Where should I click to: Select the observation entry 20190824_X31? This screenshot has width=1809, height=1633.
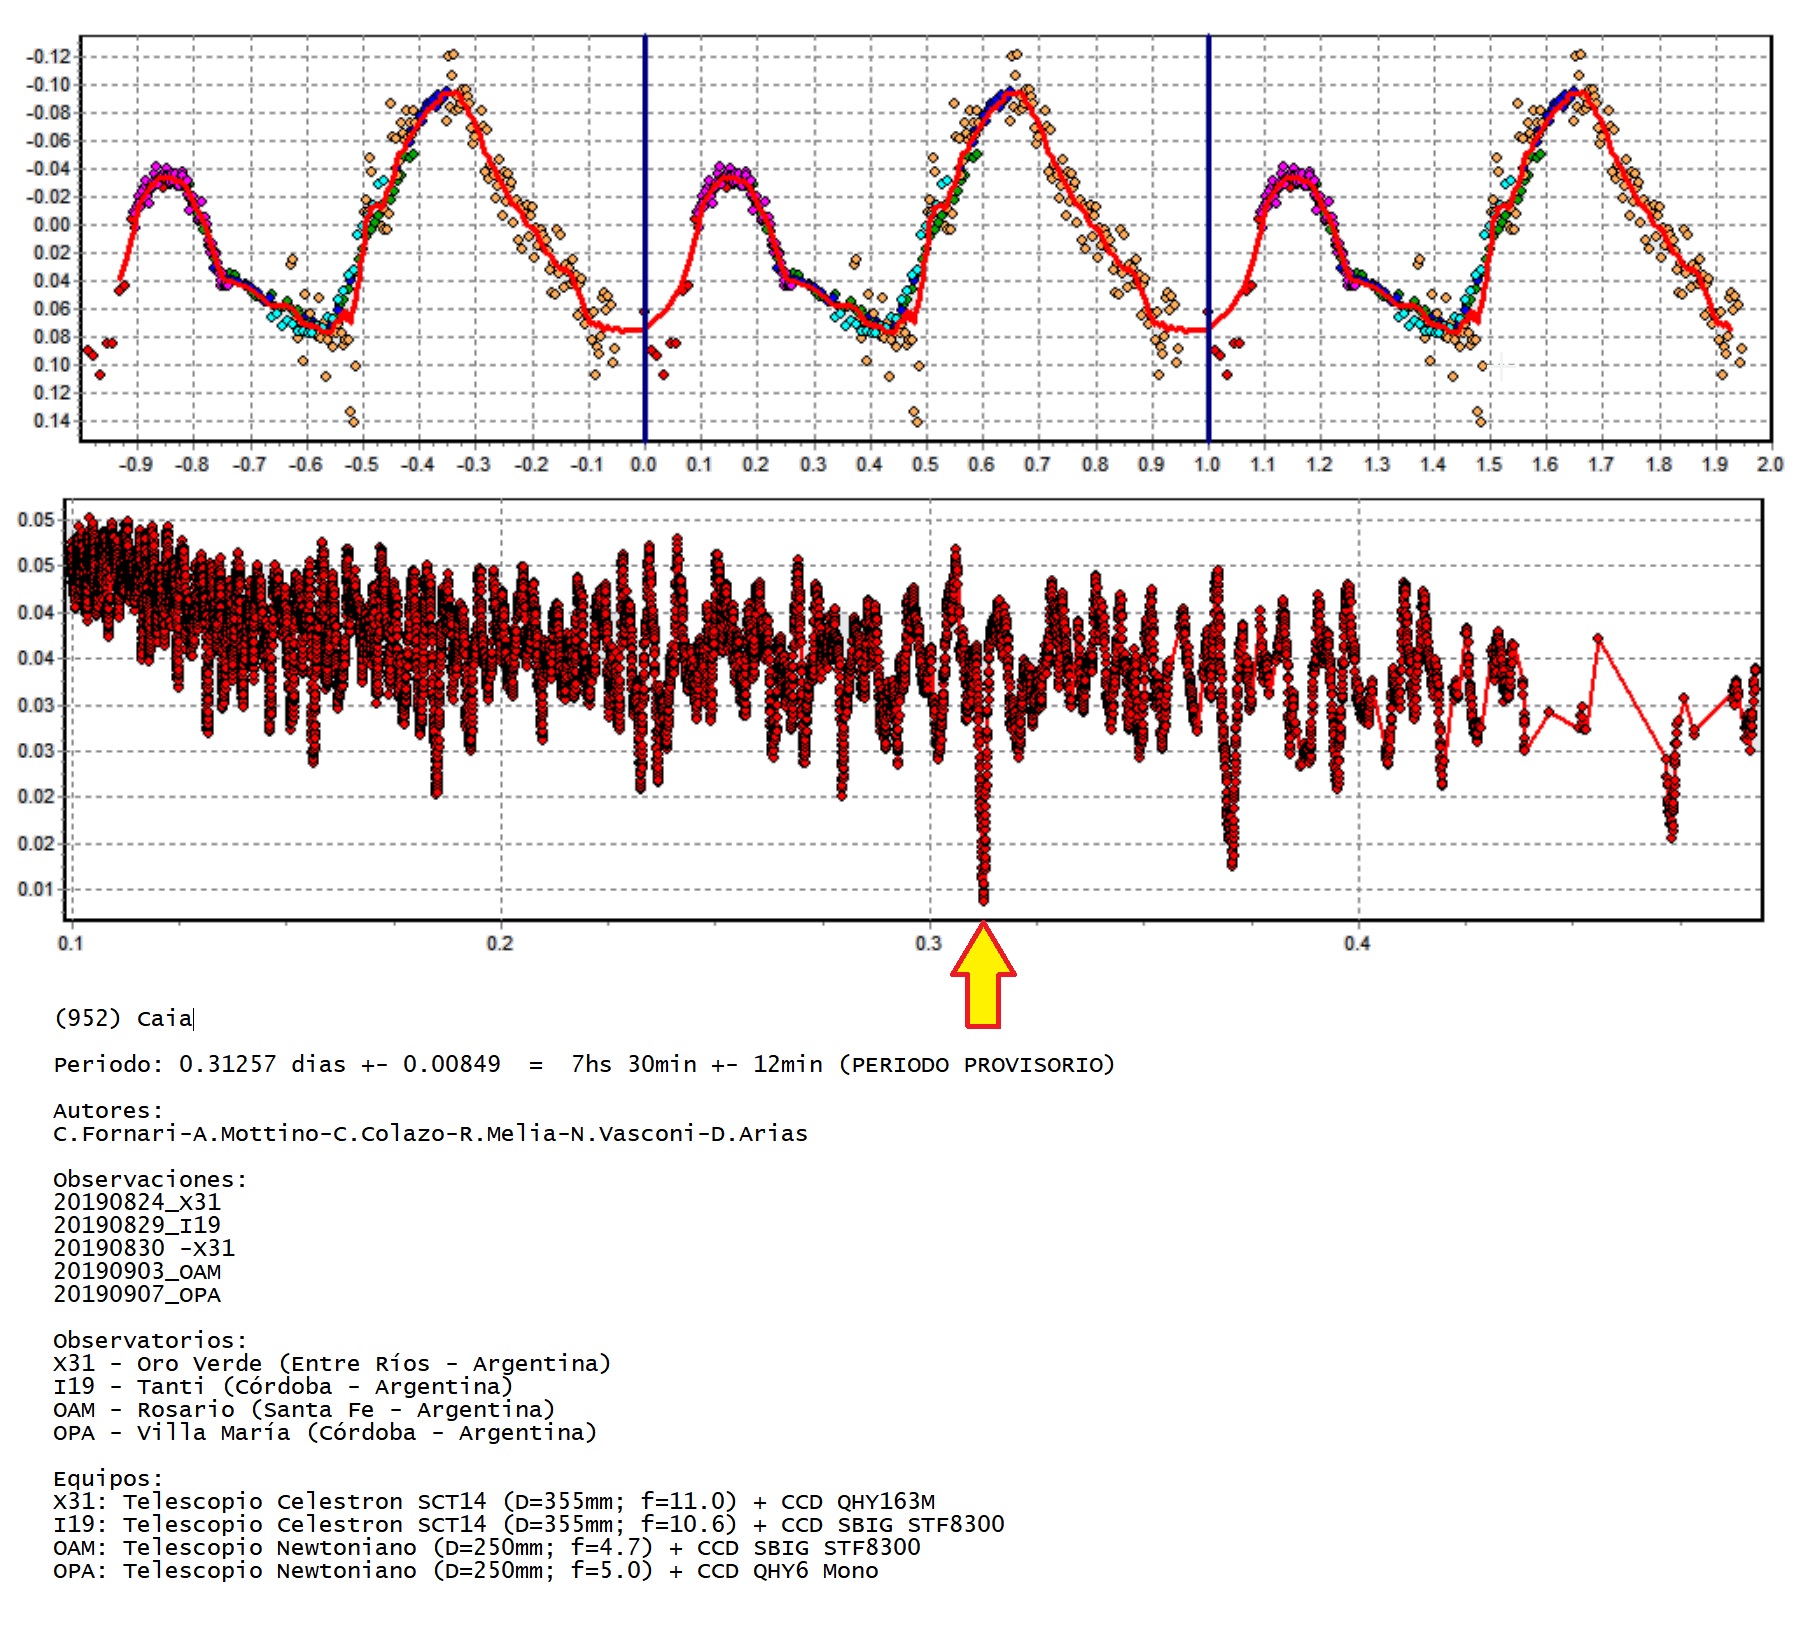pos(137,1202)
